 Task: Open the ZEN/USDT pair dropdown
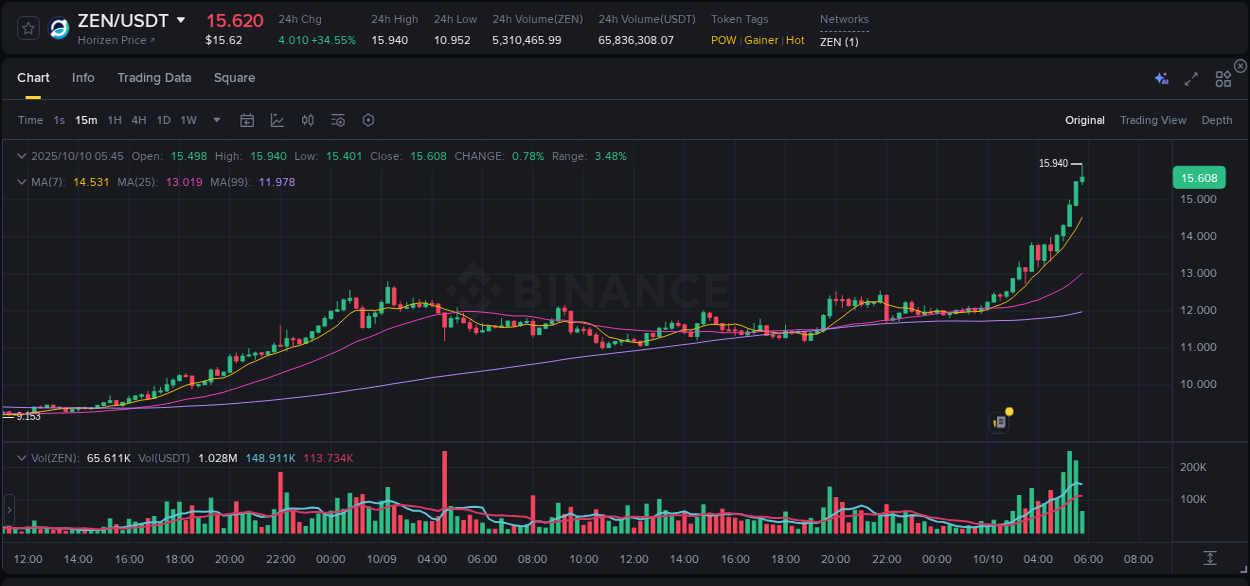click(180, 19)
